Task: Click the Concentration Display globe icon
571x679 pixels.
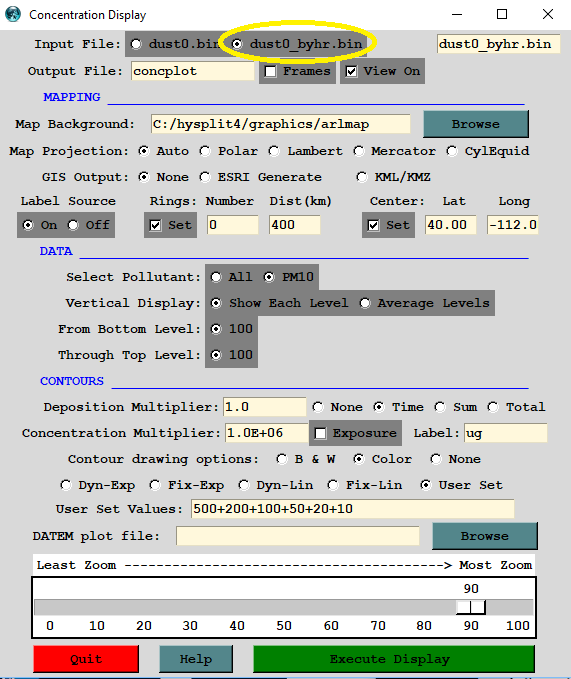Action: click(x=13, y=14)
